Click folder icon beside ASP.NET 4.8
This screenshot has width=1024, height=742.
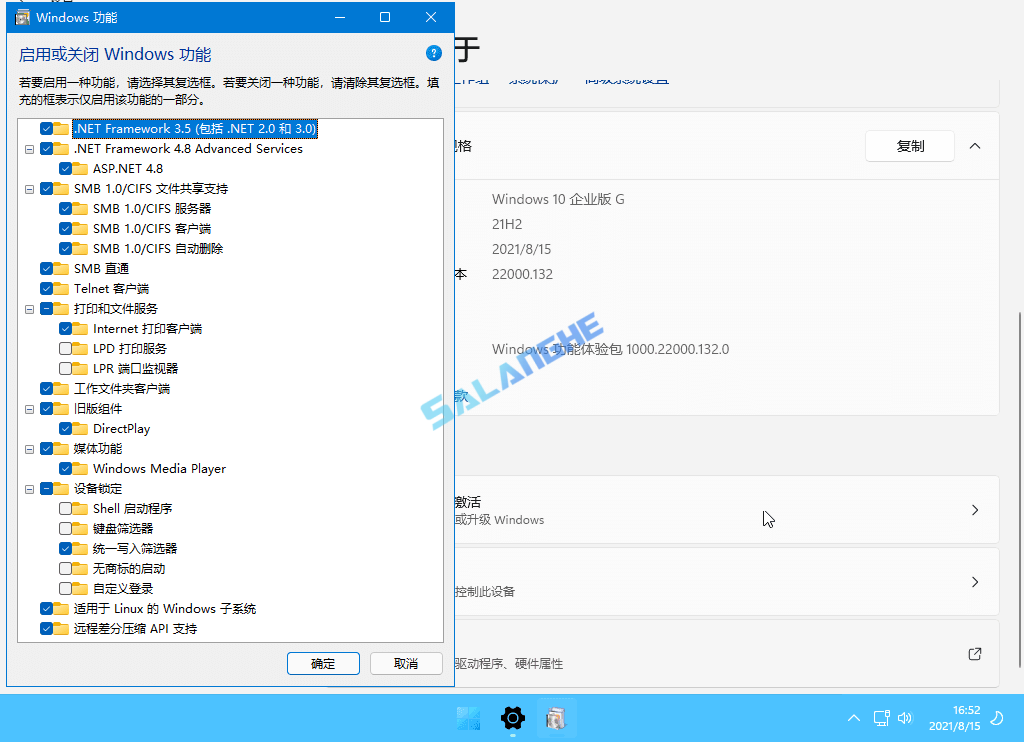coord(80,169)
